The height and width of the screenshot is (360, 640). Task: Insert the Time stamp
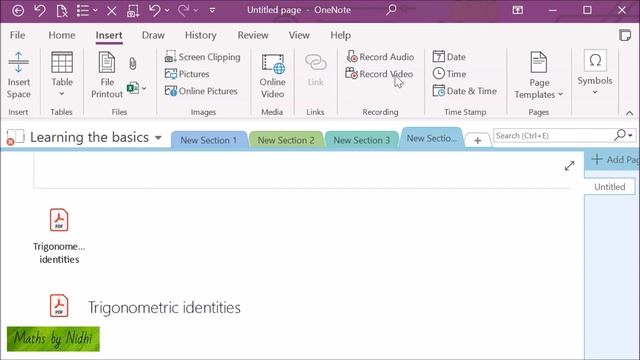pyautogui.click(x=449, y=74)
